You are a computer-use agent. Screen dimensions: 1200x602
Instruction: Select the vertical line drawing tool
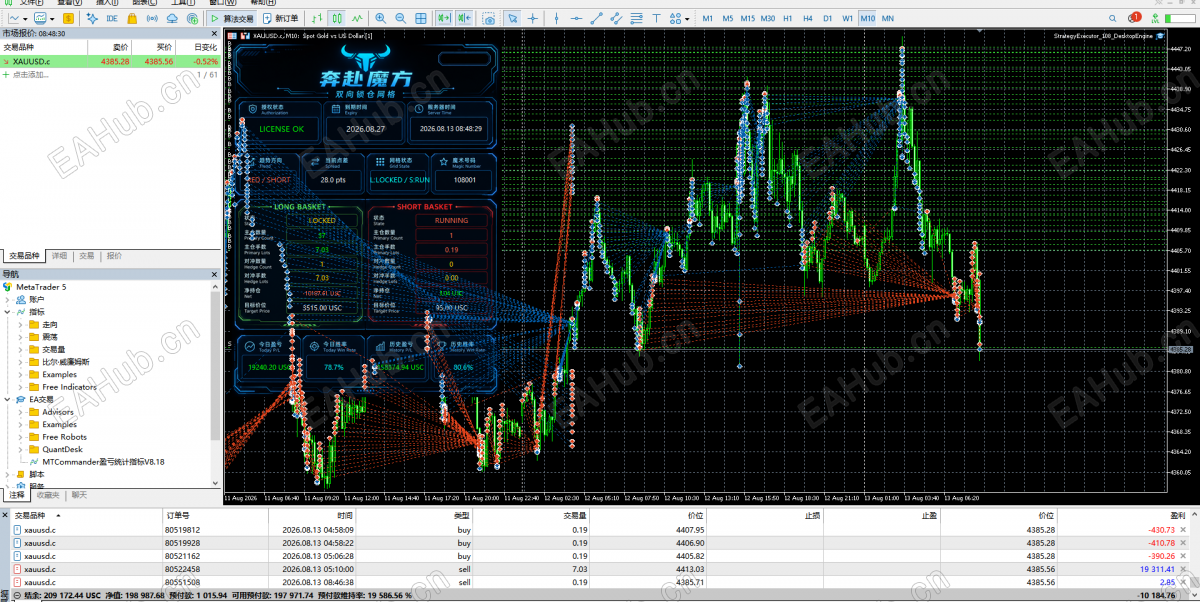click(556, 18)
